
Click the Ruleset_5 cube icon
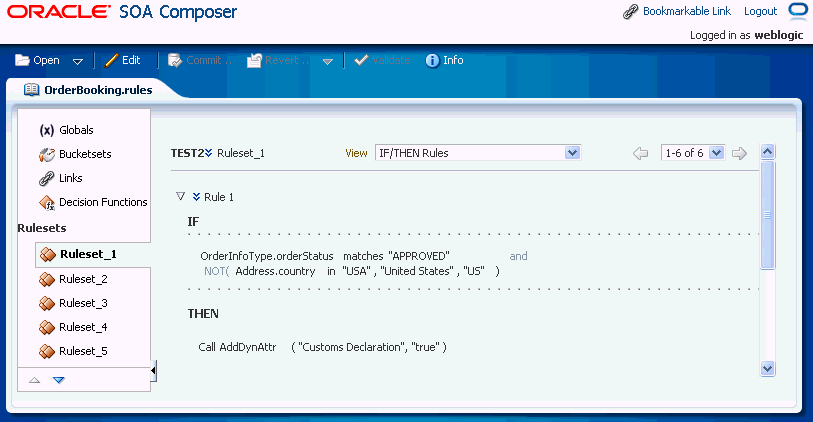pos(47,351)
